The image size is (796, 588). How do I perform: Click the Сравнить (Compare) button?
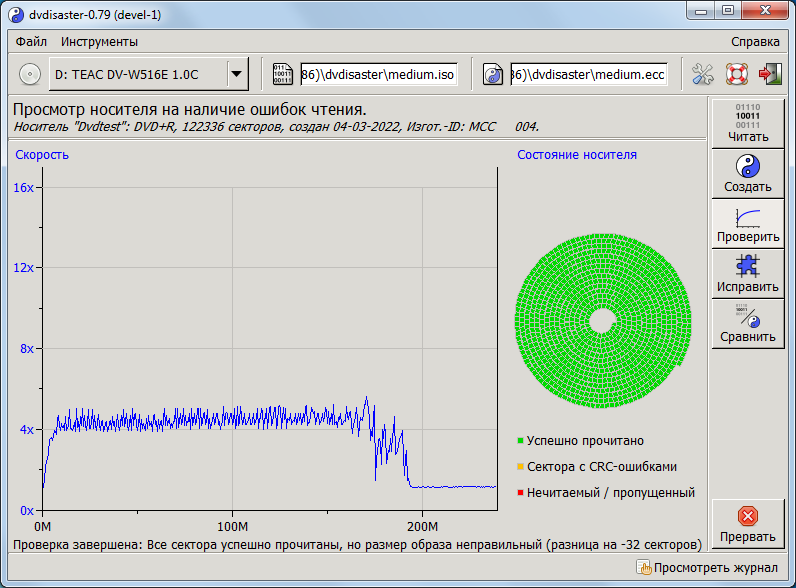tap(748, 323)
